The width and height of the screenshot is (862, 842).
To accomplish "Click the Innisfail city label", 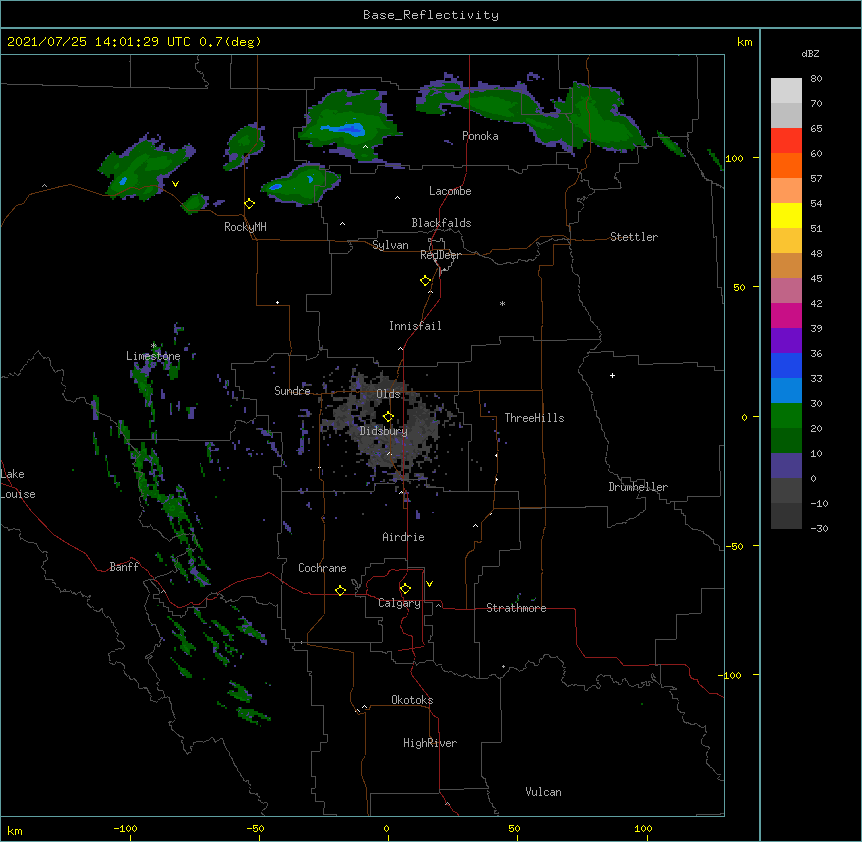I will 415,326.
